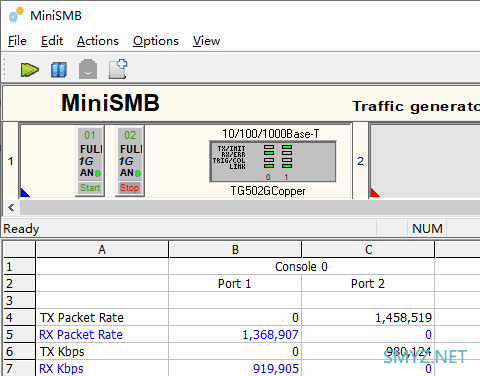Select column B header
Image resolution: width=480 pixels, height=376 pixels.
[x=235, y=249]
